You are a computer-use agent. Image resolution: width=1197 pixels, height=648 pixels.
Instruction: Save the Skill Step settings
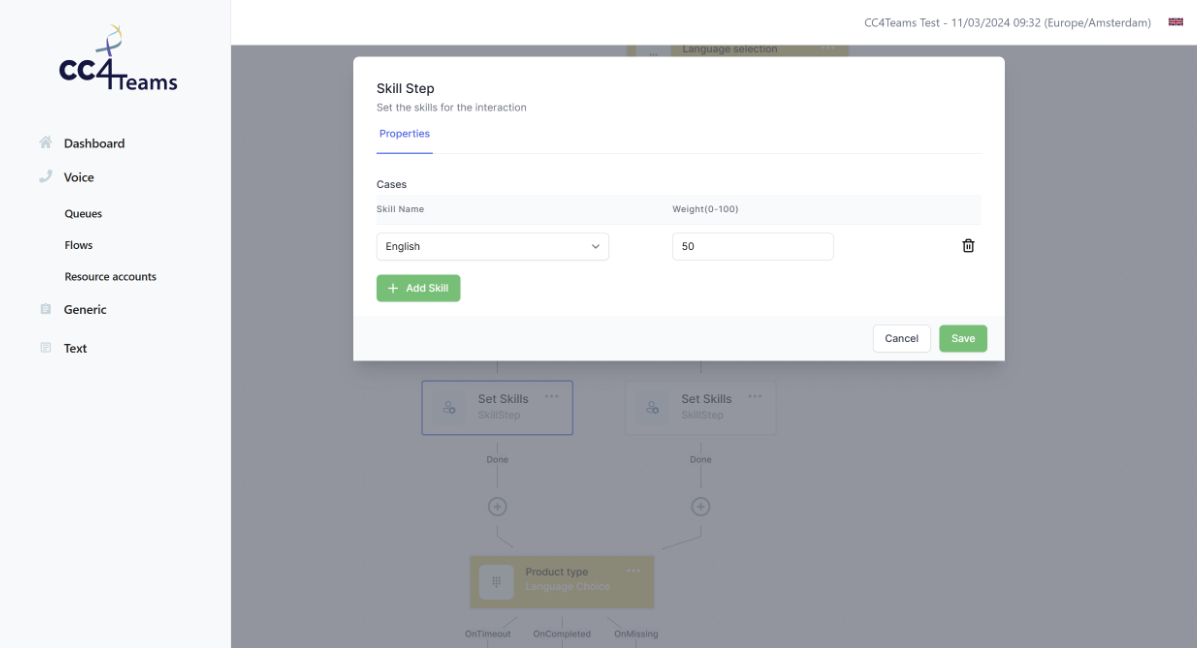click(963, 338)
